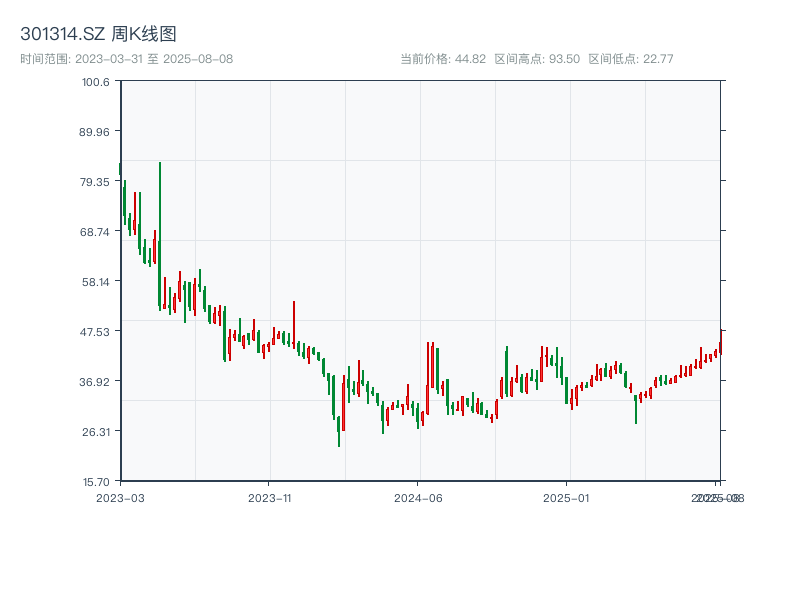
Task: Pick the 68.74 y-axis label
Action: tap(95, 232)
